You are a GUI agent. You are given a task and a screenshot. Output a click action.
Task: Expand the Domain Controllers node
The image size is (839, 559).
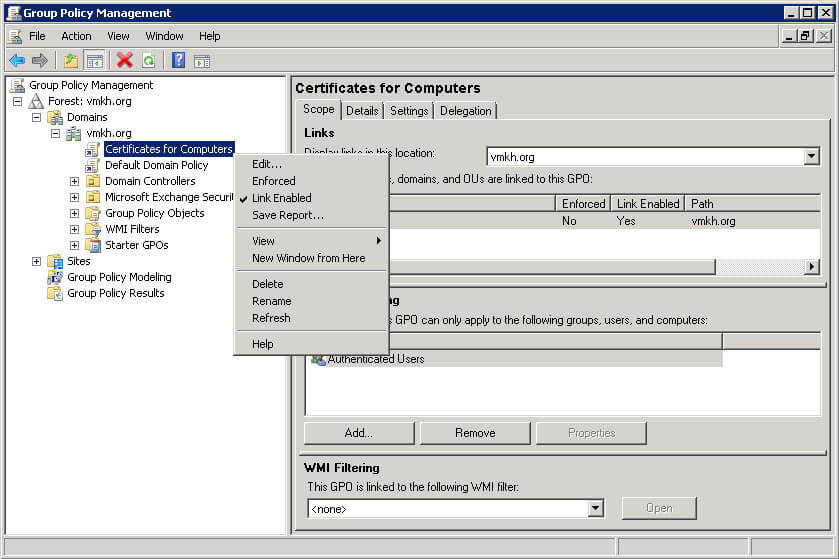(x=74, y=181)
